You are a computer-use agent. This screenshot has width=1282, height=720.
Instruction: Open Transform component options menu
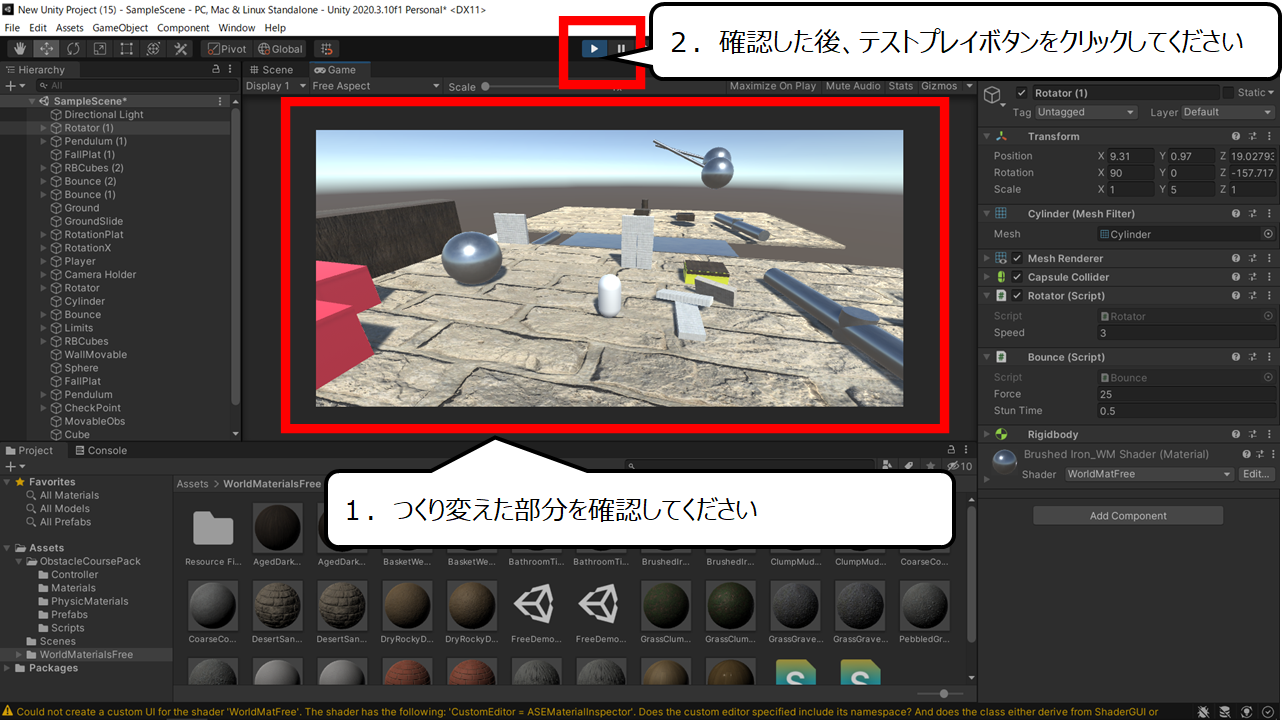click(x=1268, y=136)
